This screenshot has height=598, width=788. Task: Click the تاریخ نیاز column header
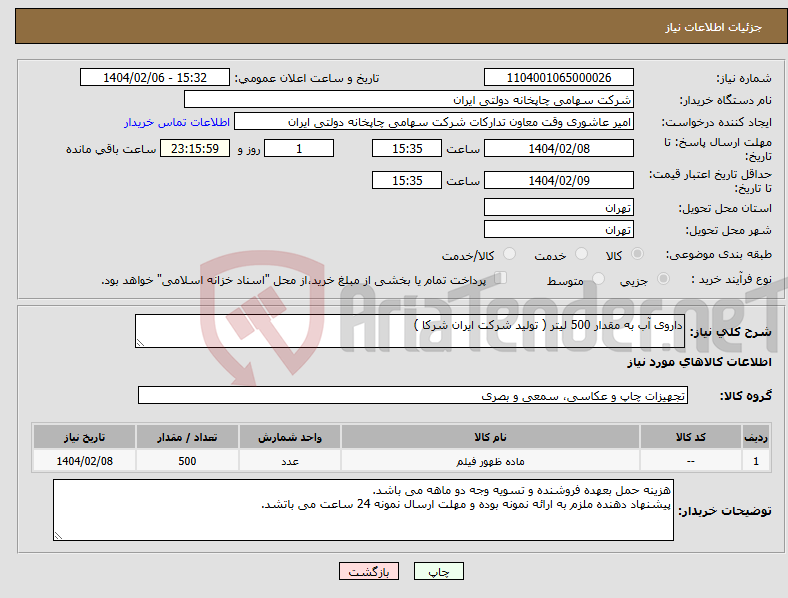click(84, 437)
